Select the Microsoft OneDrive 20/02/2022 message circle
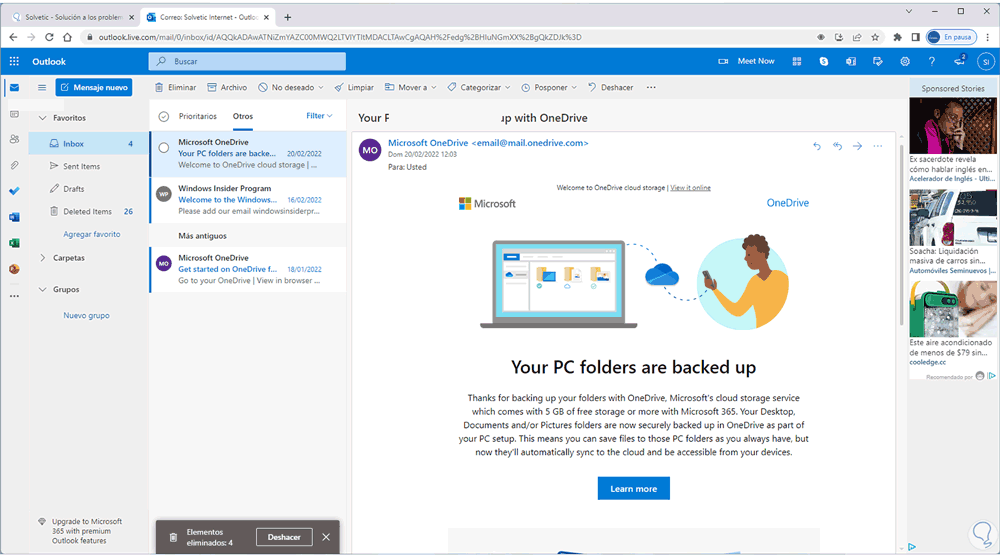 coord(164,148)
